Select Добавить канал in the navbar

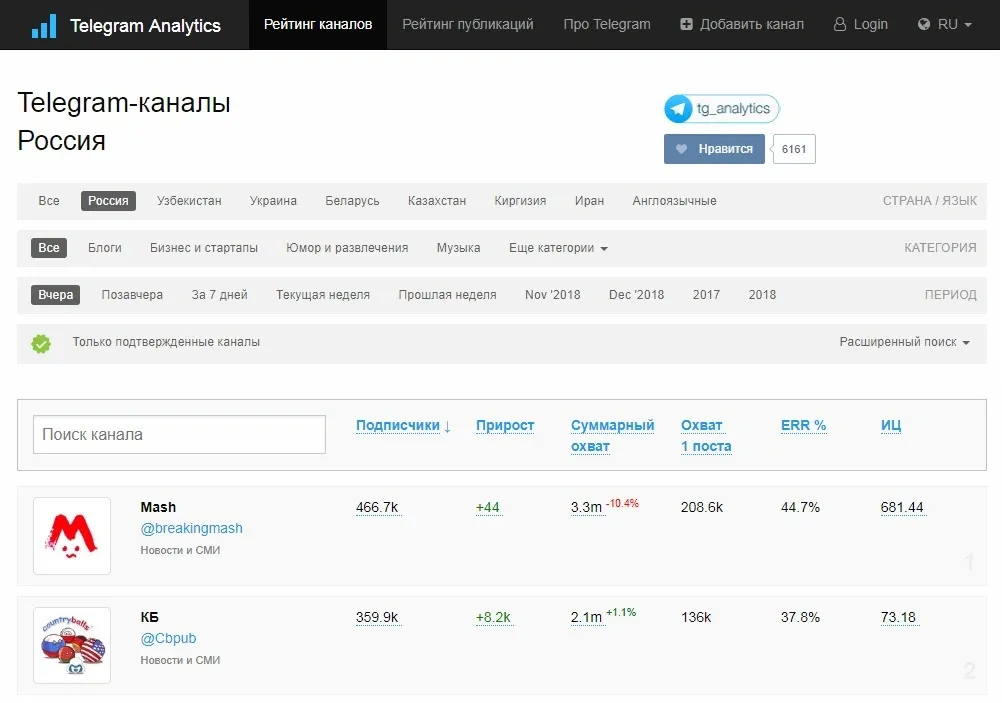pos(742,24)
